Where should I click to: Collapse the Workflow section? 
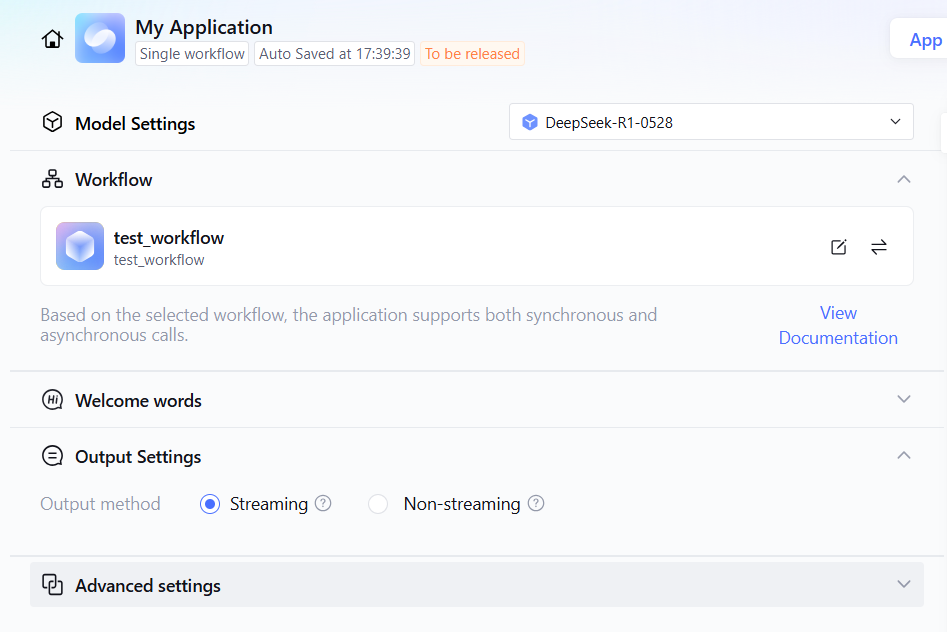tap(904, 179)
